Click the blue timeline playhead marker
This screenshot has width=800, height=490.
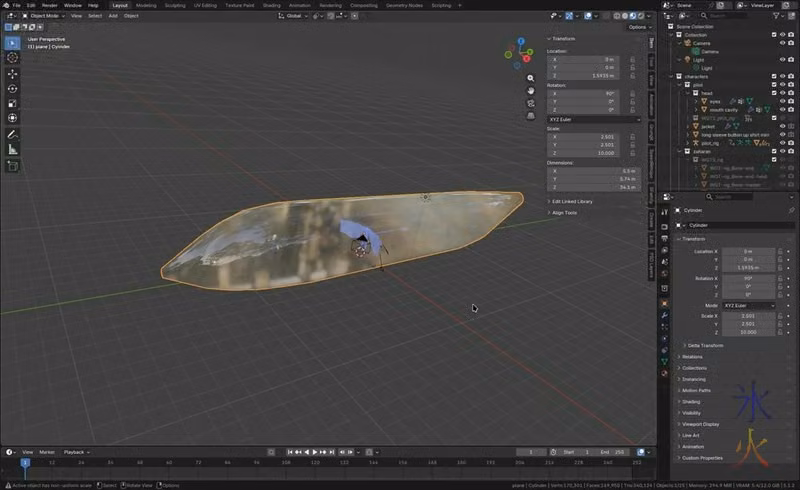pyautogui.click(x=25, y=462)
